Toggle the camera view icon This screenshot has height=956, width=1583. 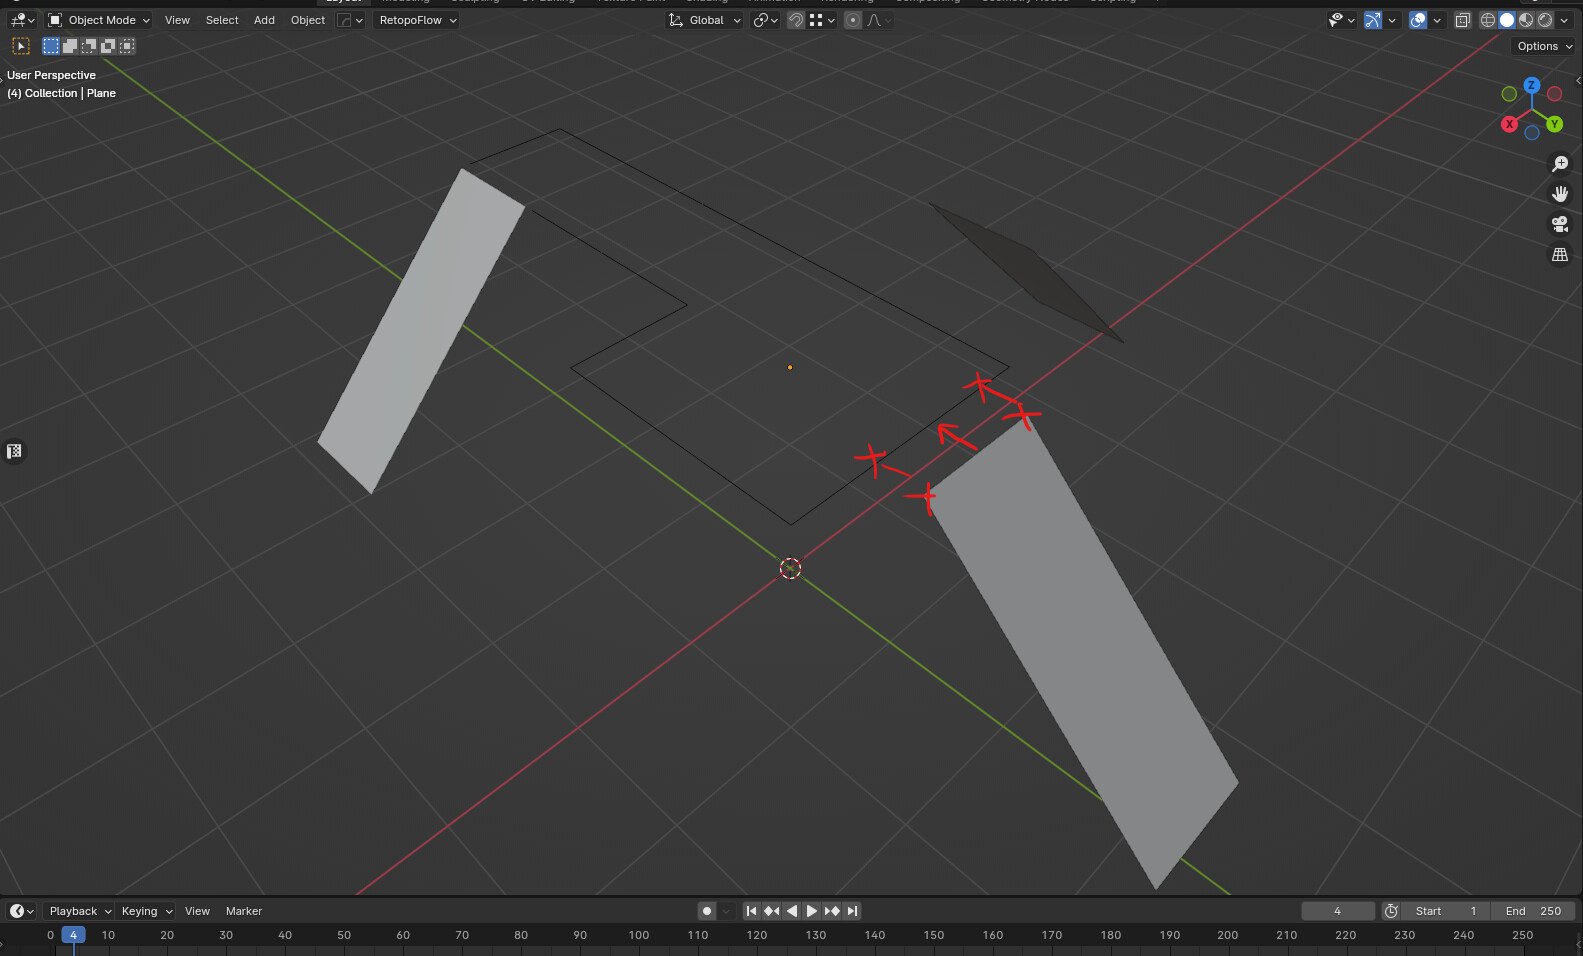pyautogui.click(x=1560, y=224)
